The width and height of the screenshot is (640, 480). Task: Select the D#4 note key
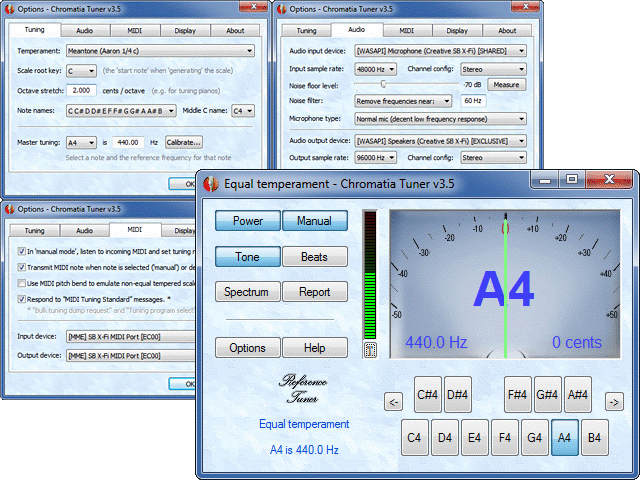tap(458, 395)
